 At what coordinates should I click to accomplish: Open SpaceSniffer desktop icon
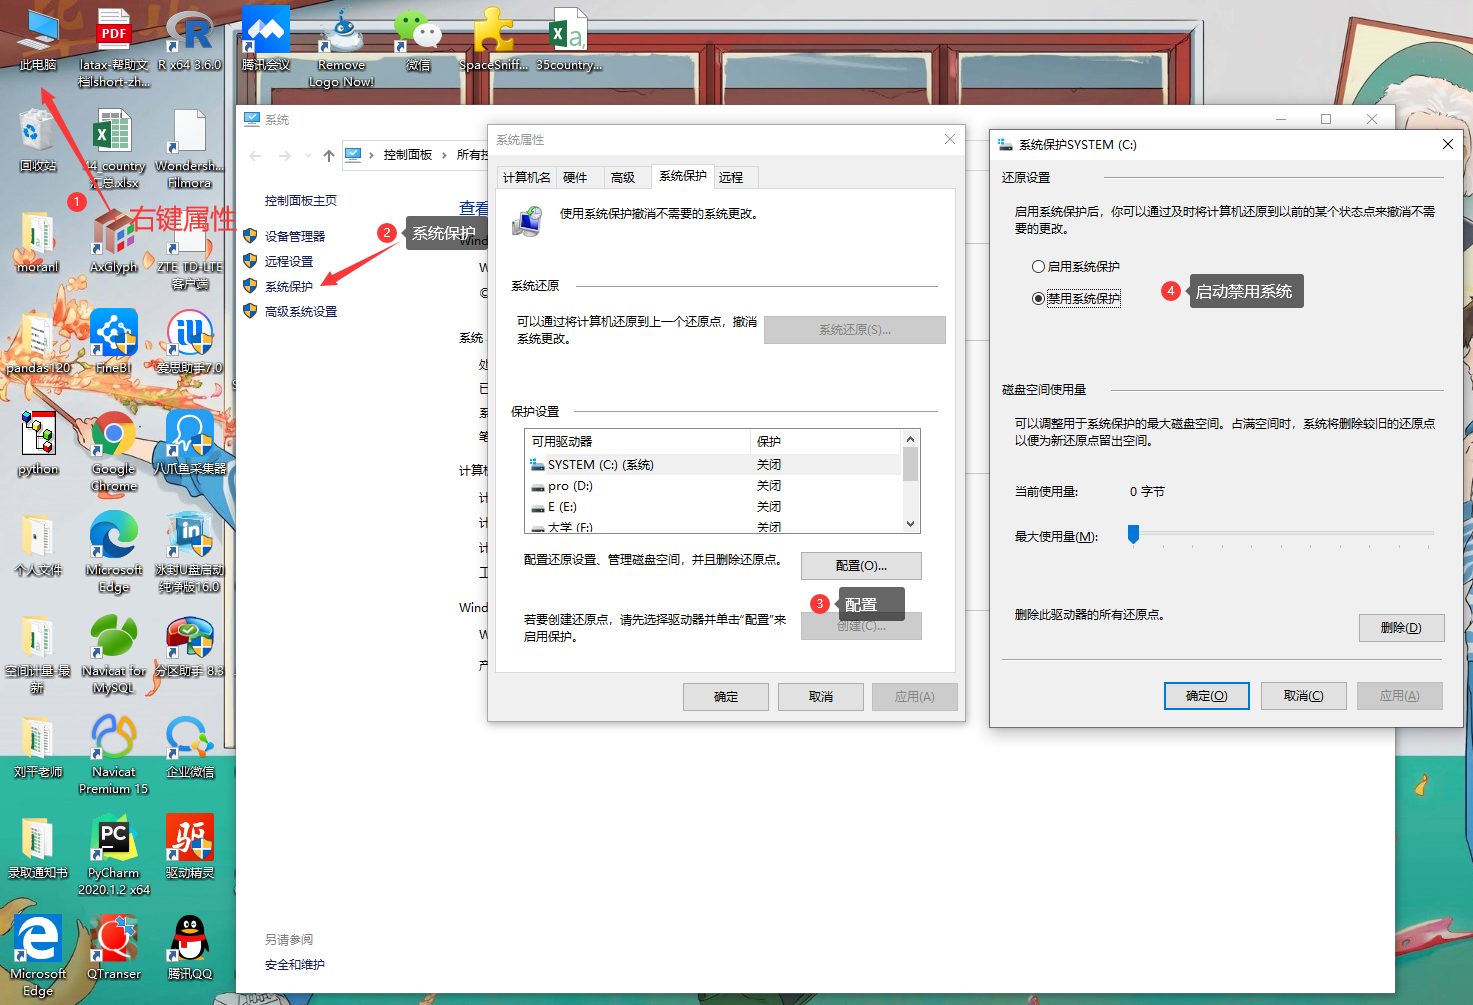(494, 38)
